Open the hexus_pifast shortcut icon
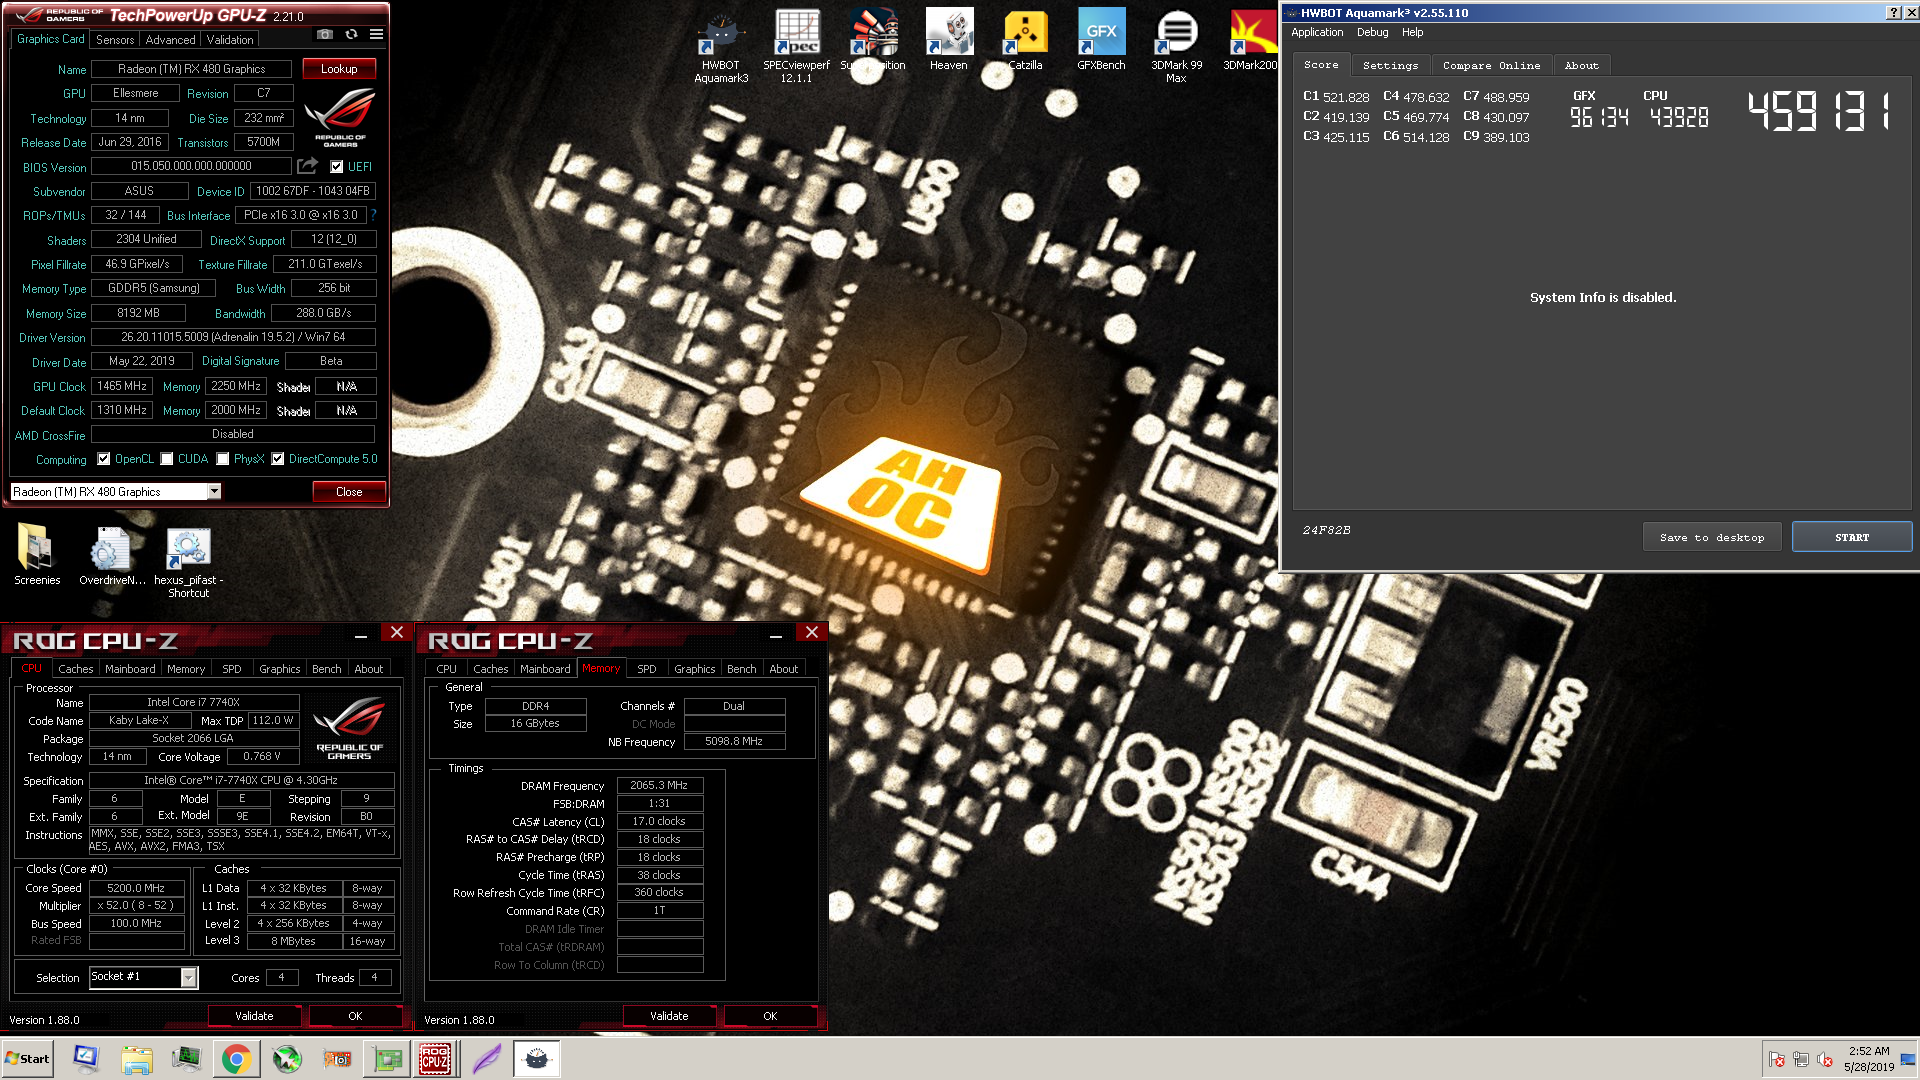 click(188, 562)
